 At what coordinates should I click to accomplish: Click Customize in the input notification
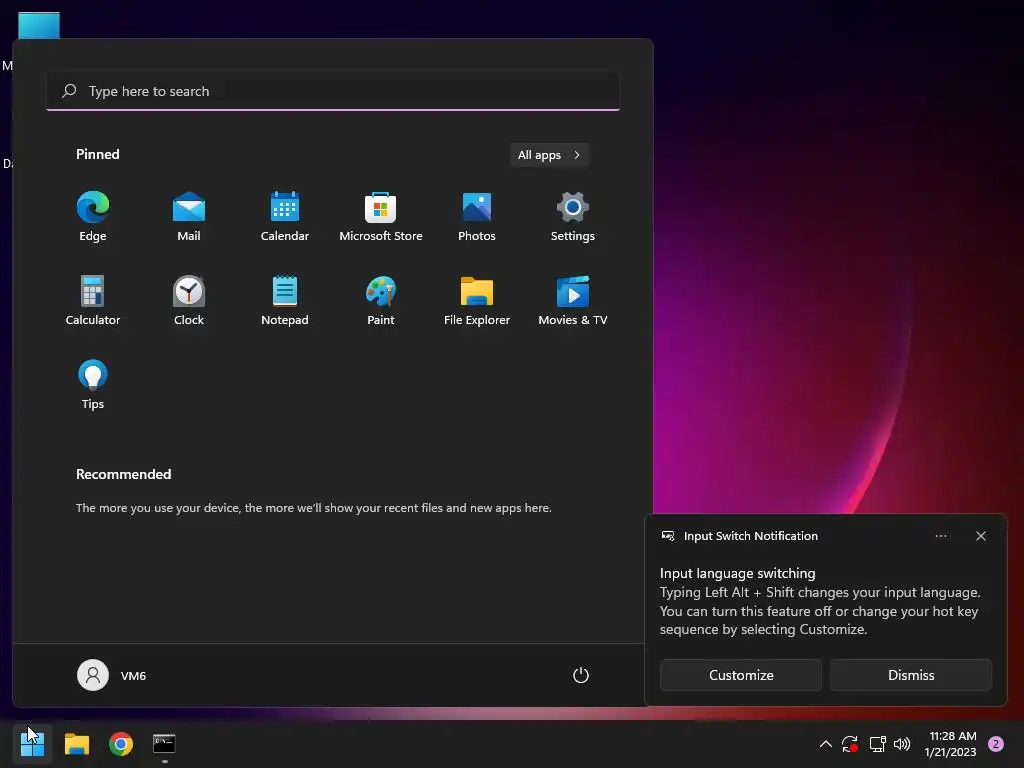click(x=741, y=675)
